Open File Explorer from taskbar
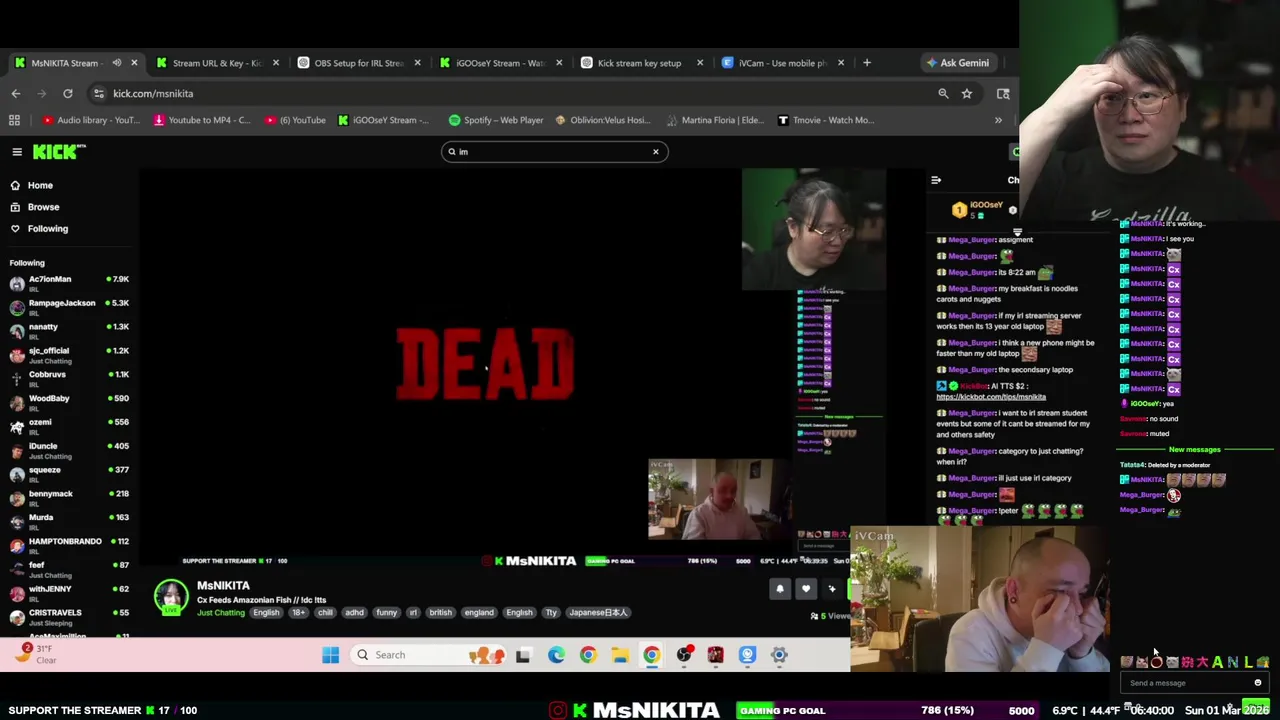Viewport: 1280px width, 720px height. 620,655
